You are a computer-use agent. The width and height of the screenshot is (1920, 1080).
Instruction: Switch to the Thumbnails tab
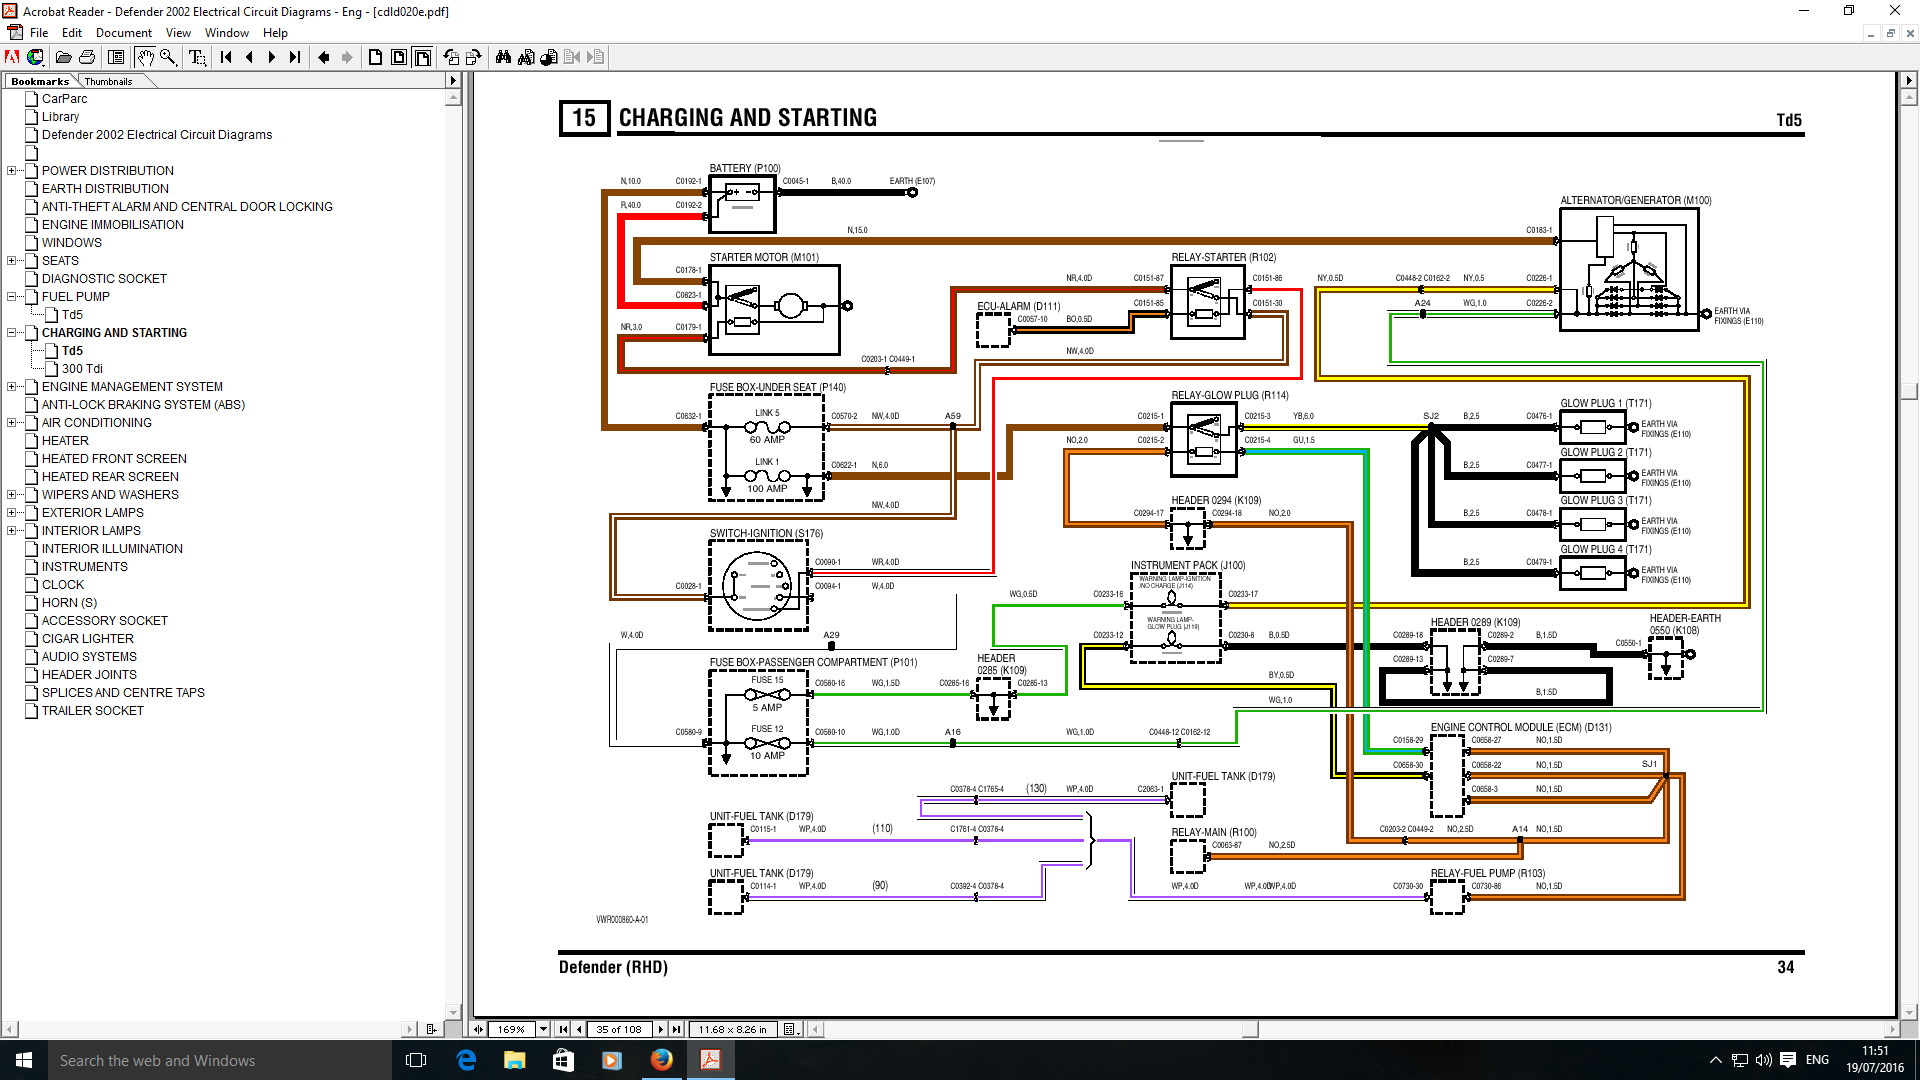click(108, 81)
